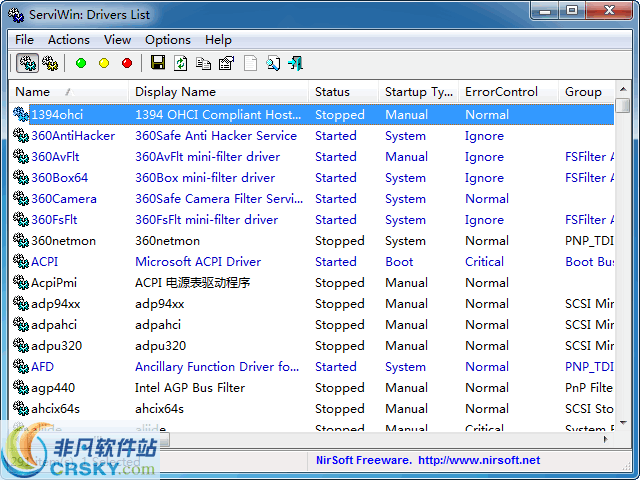Image resolution: width=640 pixels, height=480 pixels.
Task: Open the Actions menu
Action: [x=69, y=40]
